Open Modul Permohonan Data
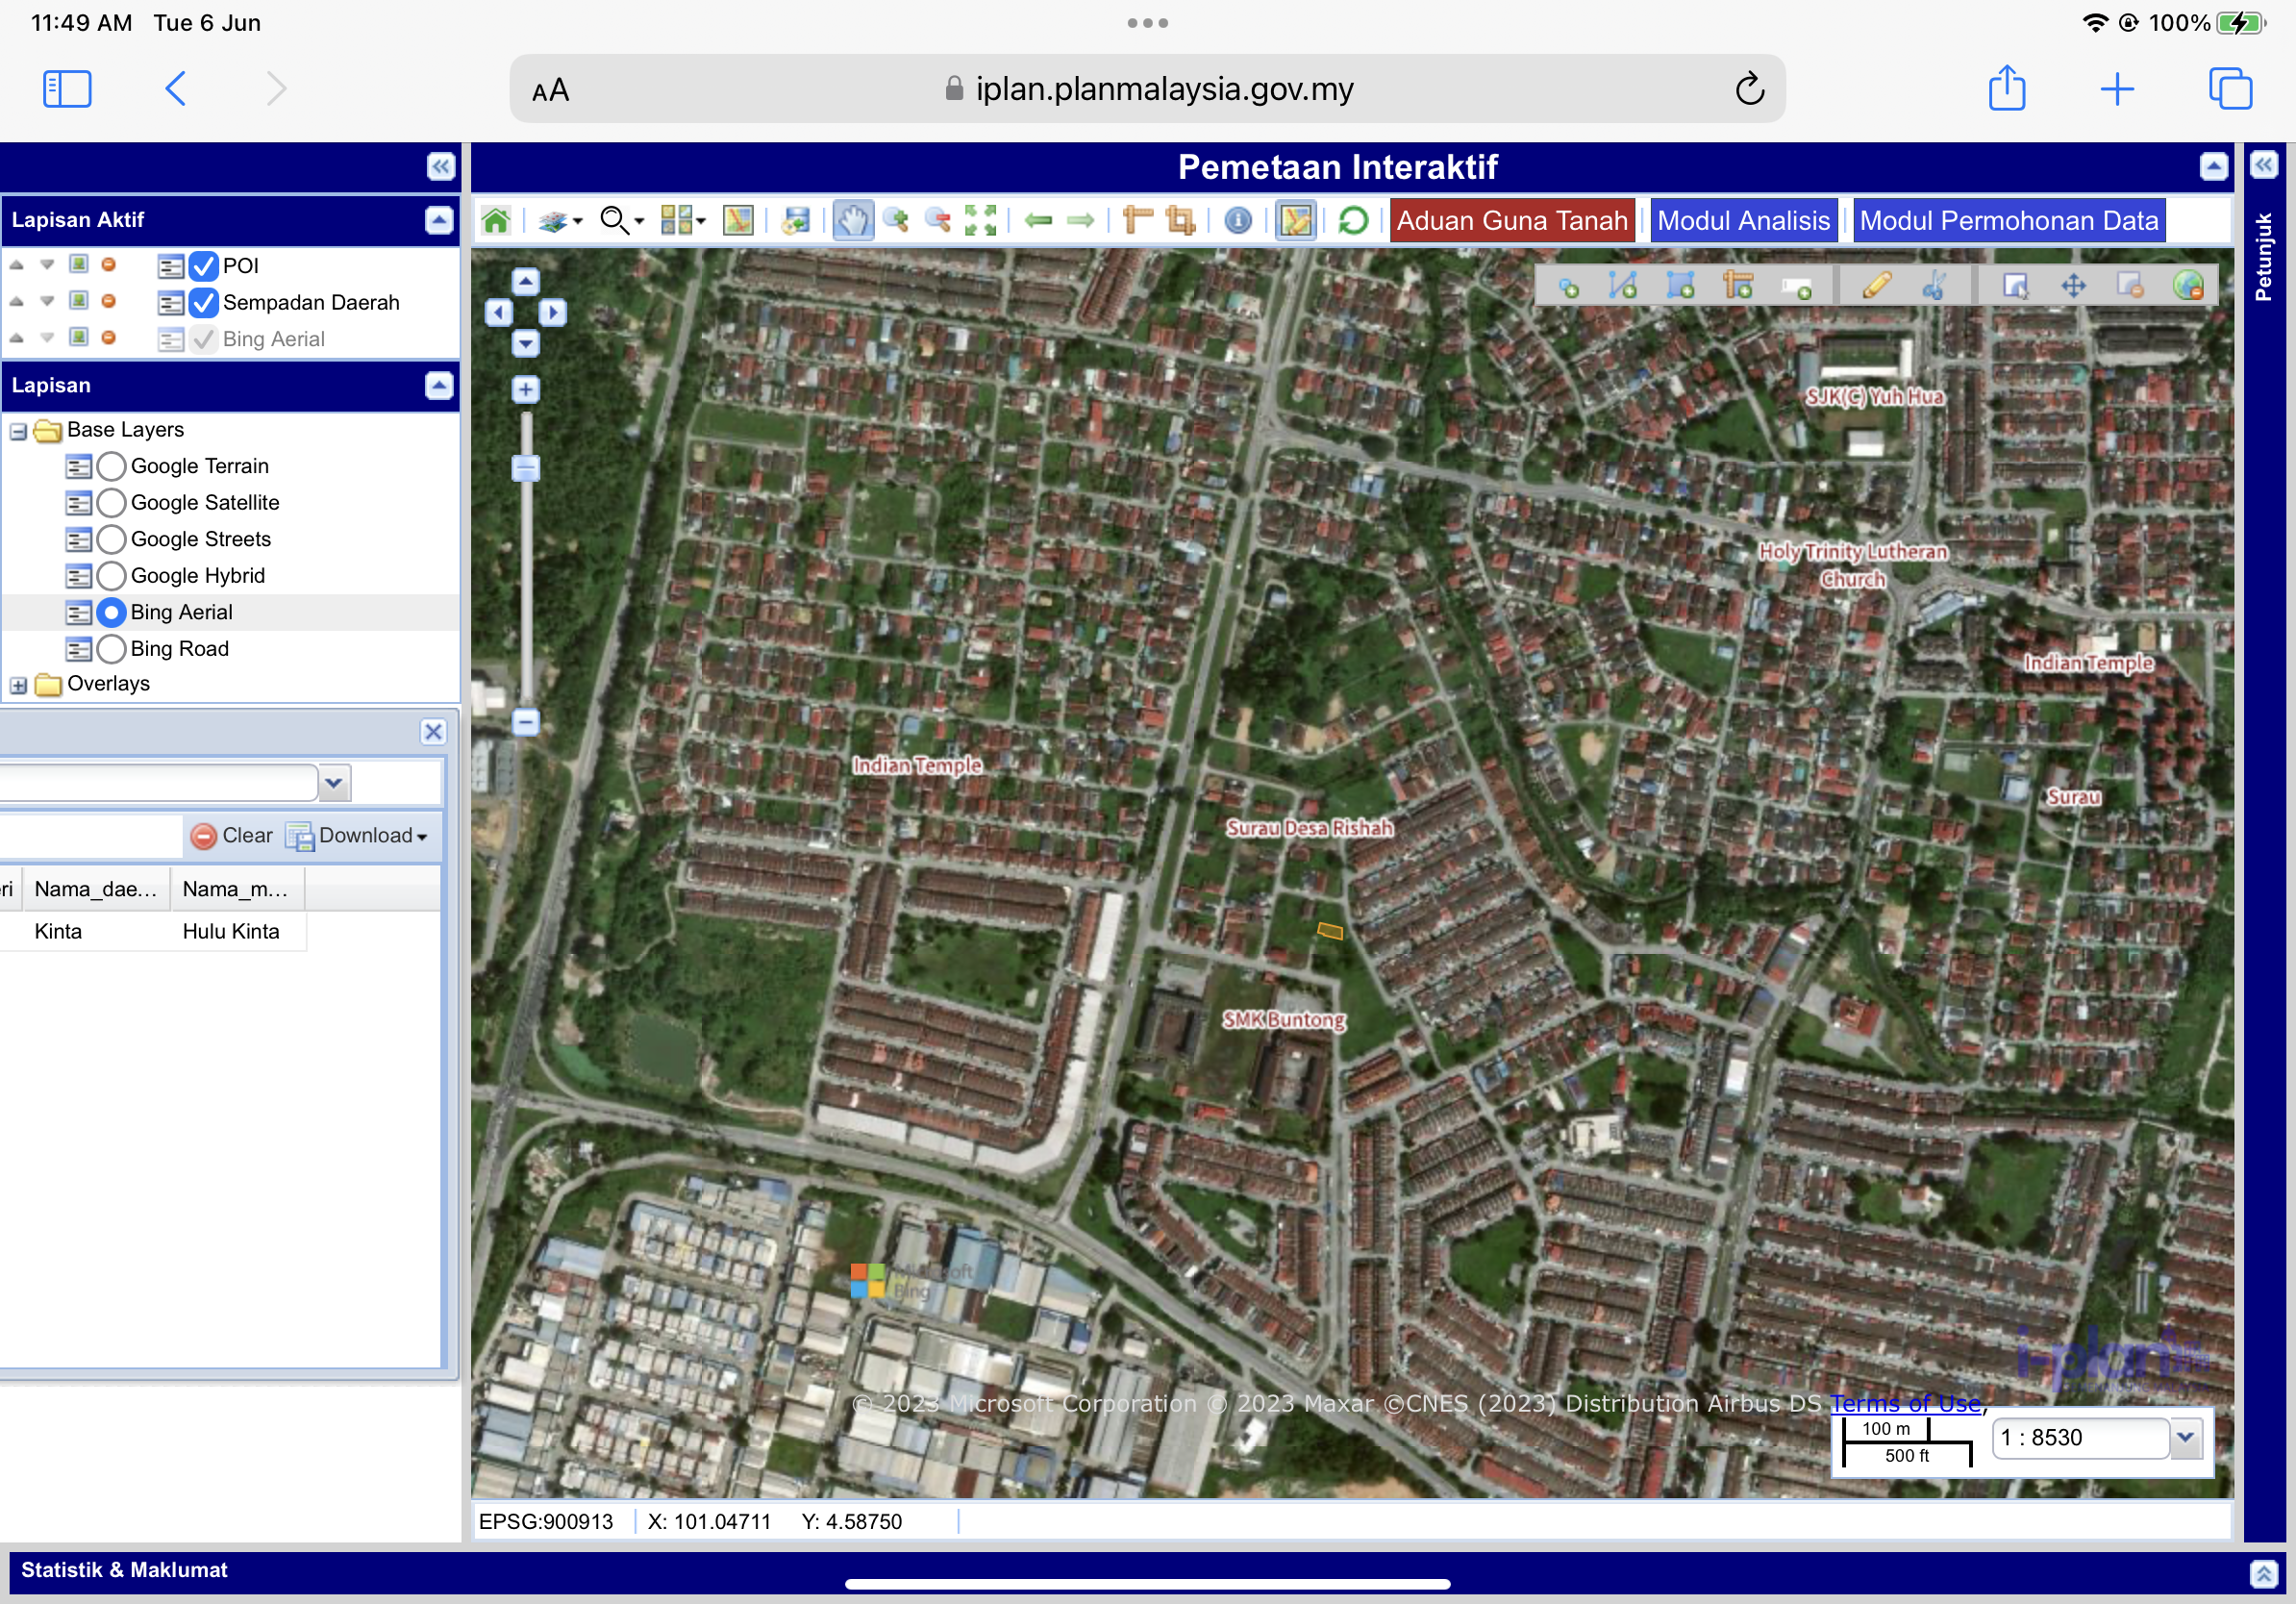The width and height of the screenshot is (2296, 1604). point(2008,220)
